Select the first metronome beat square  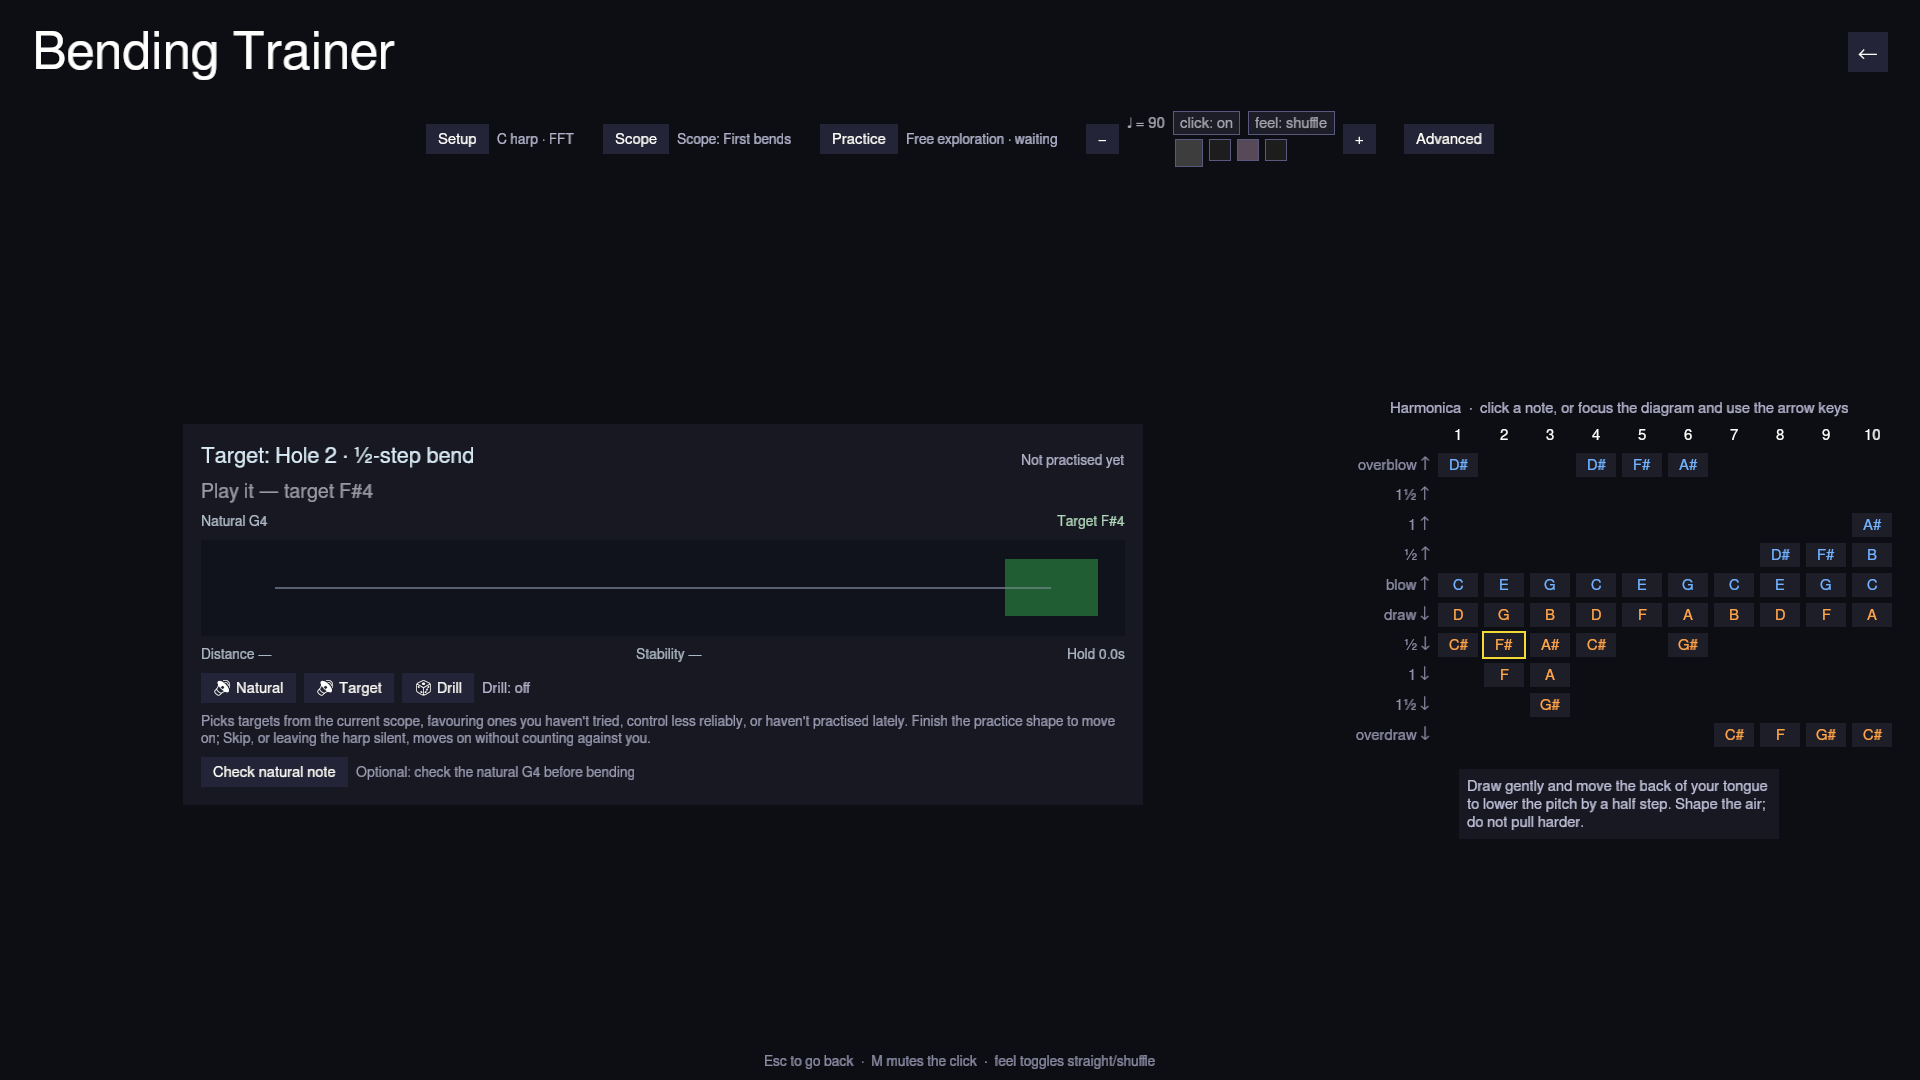[1189, 152]
